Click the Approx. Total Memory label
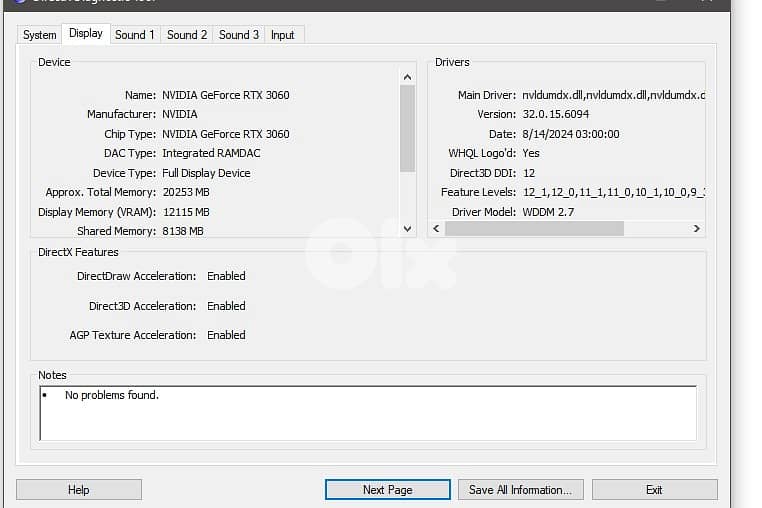The height and width of the screenshot is (508, 762). [101, 192]
